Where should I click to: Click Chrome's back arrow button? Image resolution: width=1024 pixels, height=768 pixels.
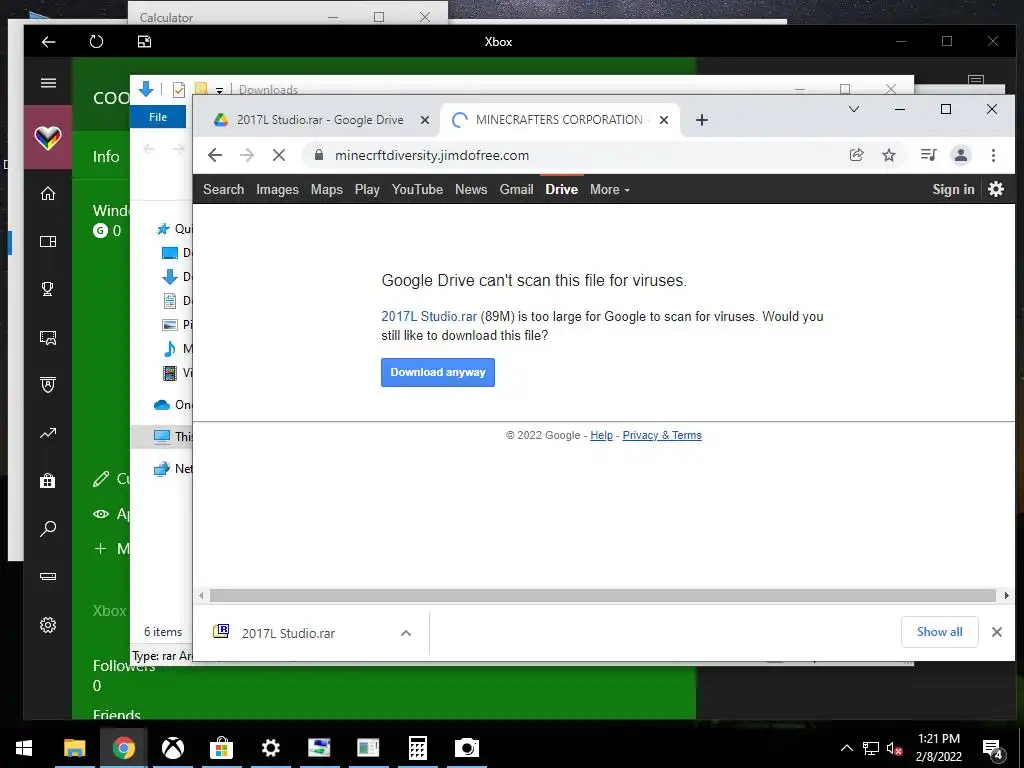click(215, 155)
